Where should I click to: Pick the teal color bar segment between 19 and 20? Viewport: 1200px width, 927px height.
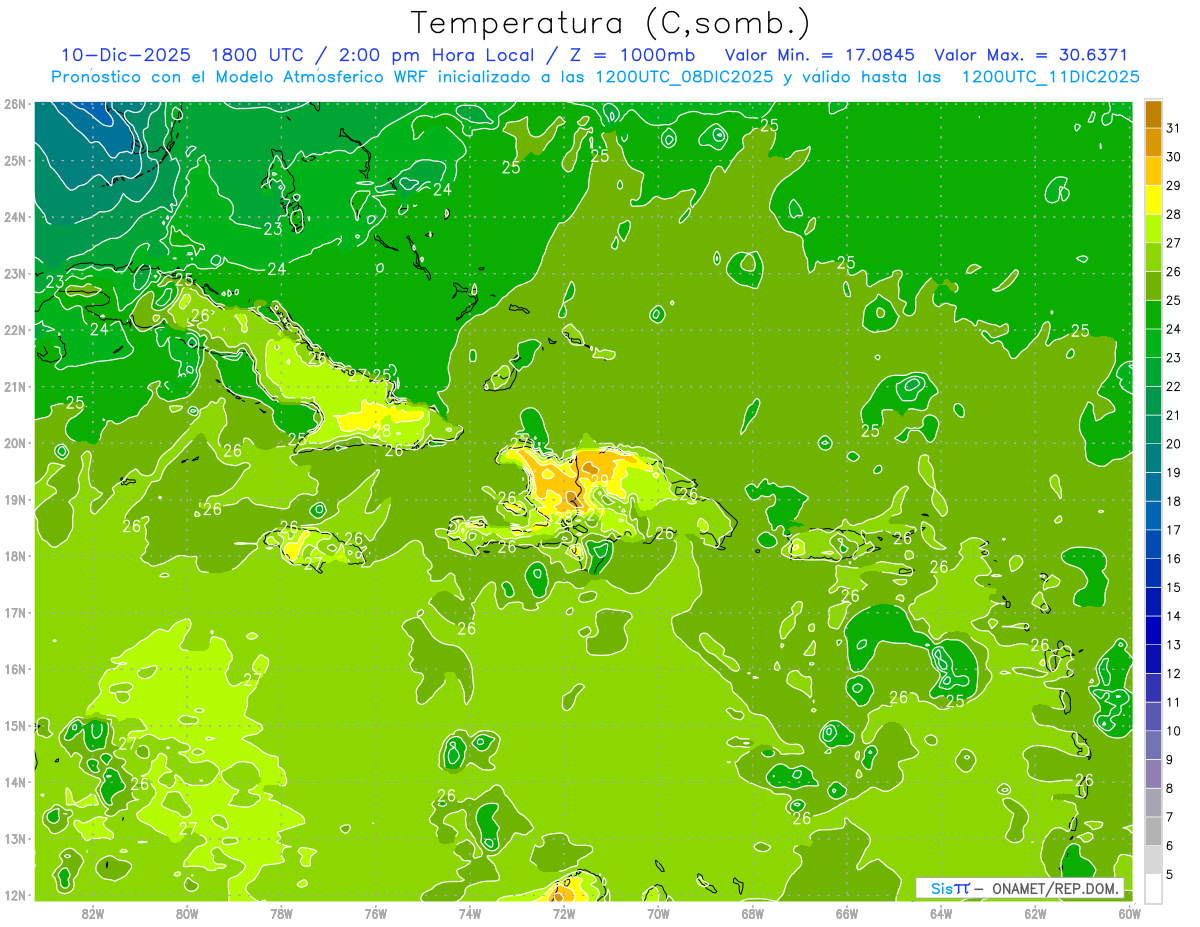point(1153,459)
